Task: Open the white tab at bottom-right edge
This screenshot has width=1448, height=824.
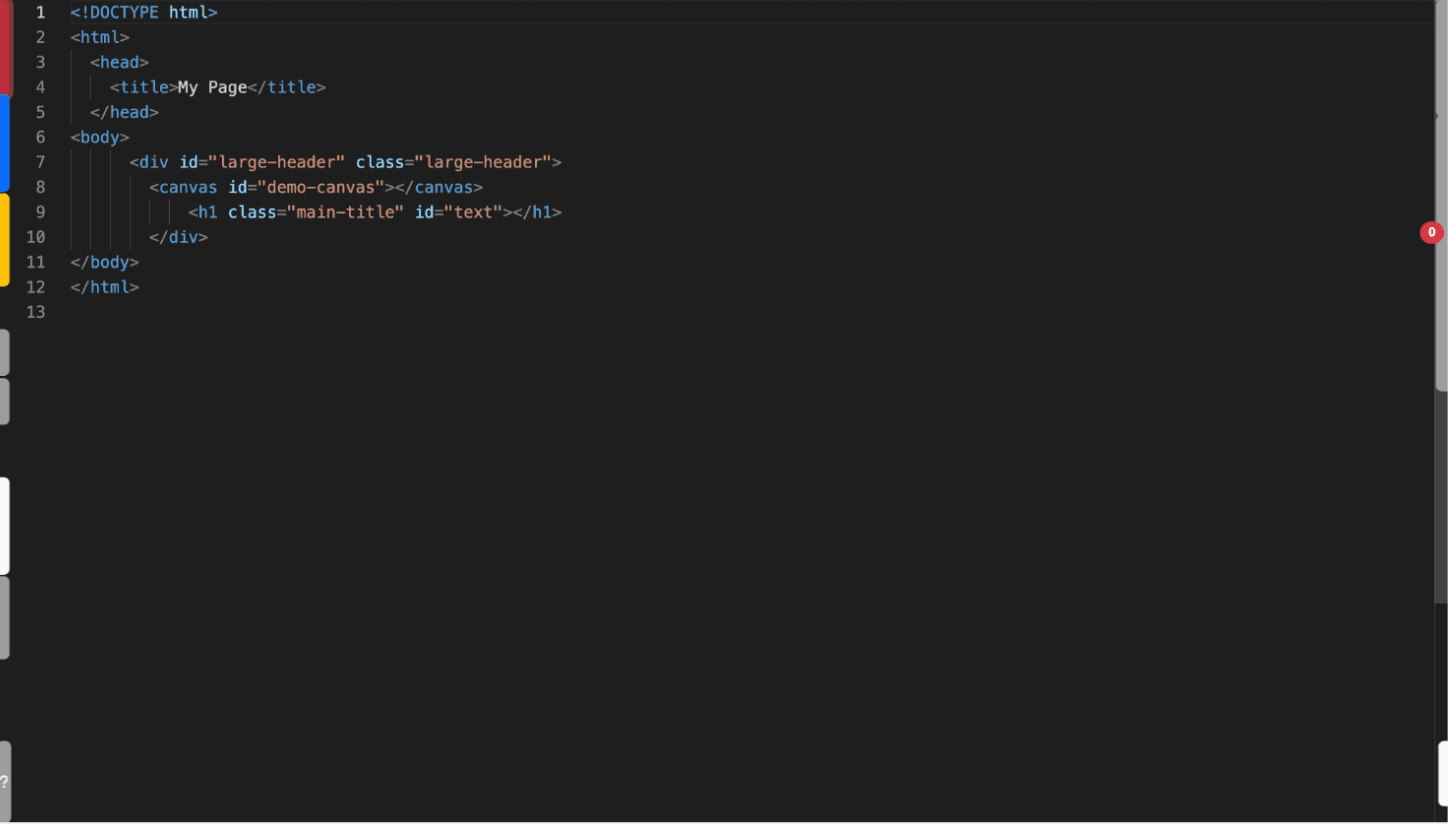Action: pyautogui.click(x=1443, y=773)
